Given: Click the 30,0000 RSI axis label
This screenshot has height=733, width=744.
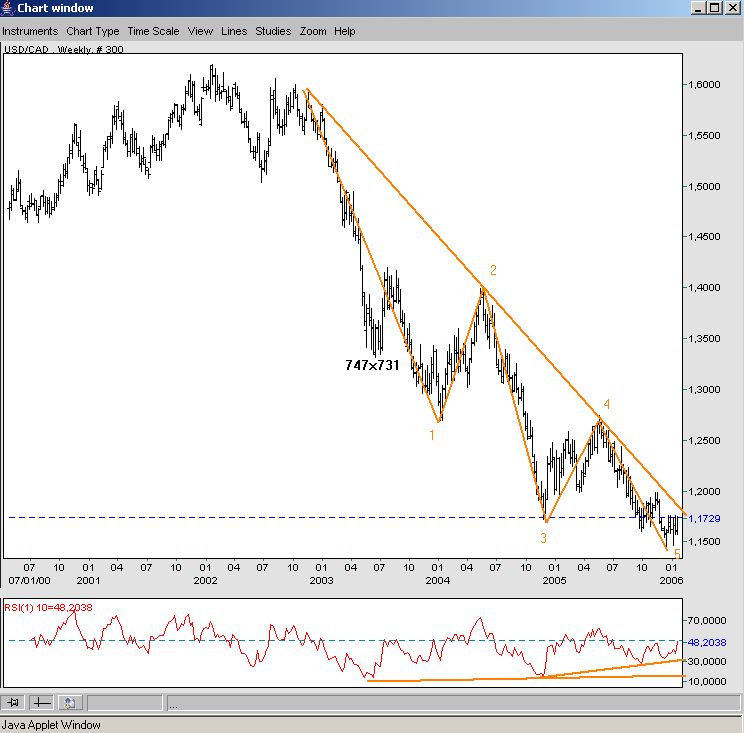Looking at the screenshot, I should click(x=707, y=661).
